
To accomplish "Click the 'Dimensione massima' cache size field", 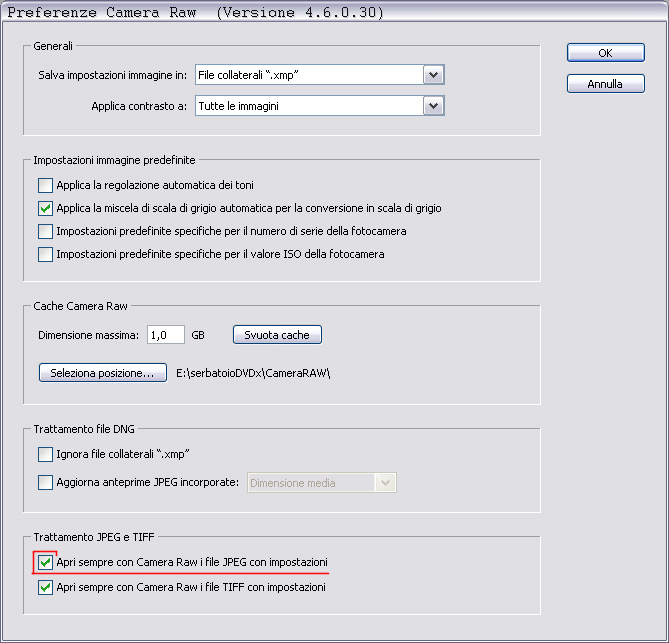I will (x=165, y=335).
